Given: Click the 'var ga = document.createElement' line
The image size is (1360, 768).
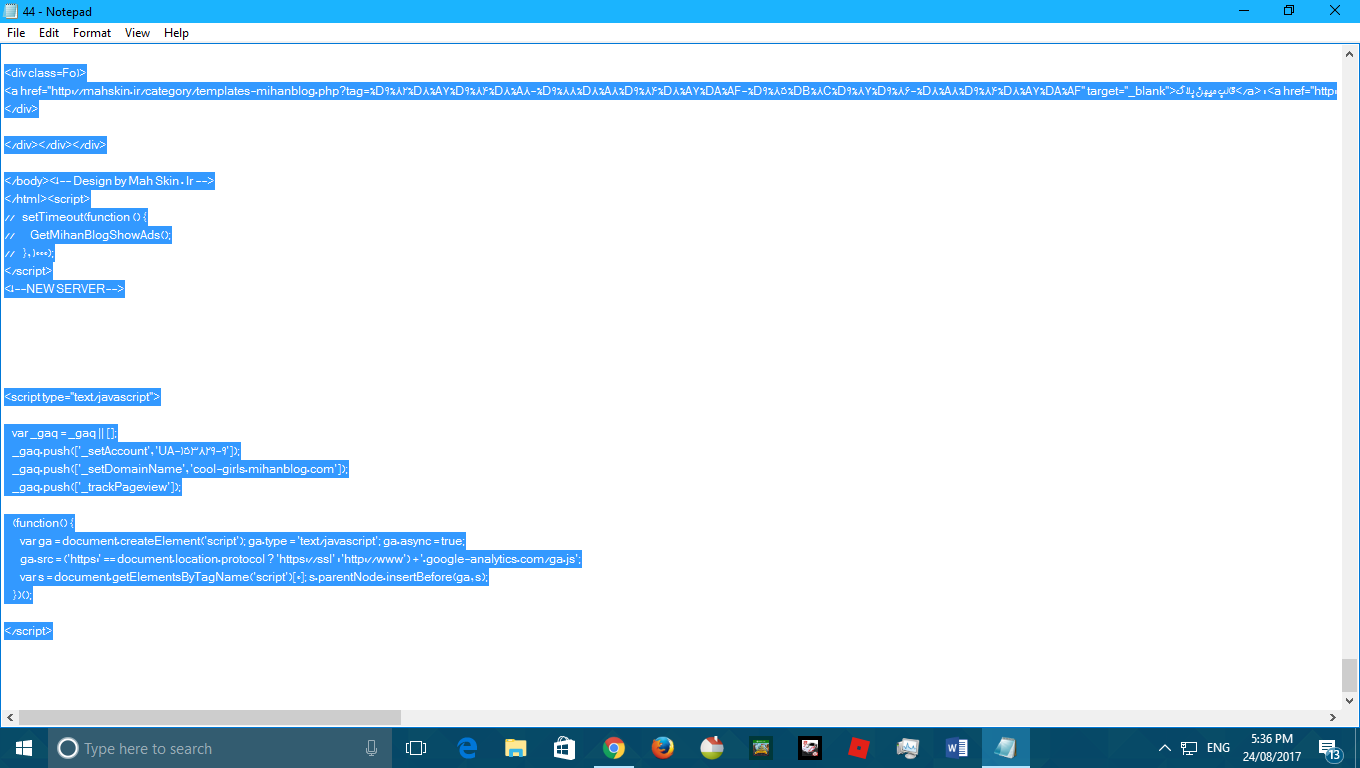Looking at the screenshot, I should 235,541.
